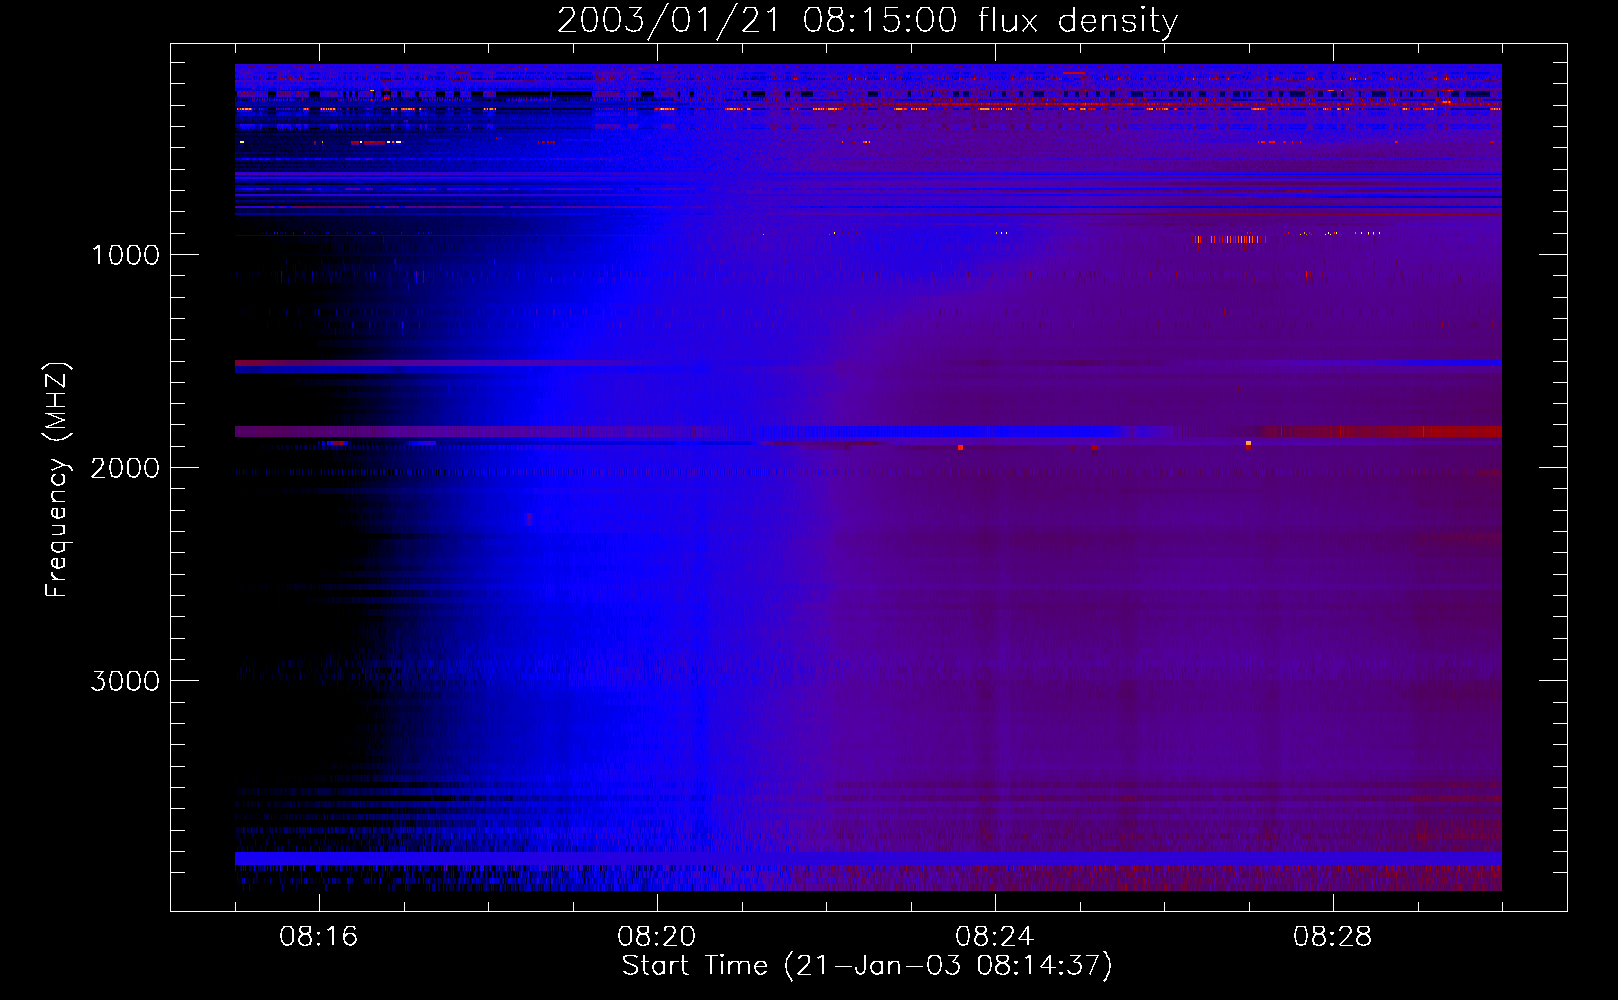Click the "3000" frequency tick label

pyautogui.click(x=125, y=681)
